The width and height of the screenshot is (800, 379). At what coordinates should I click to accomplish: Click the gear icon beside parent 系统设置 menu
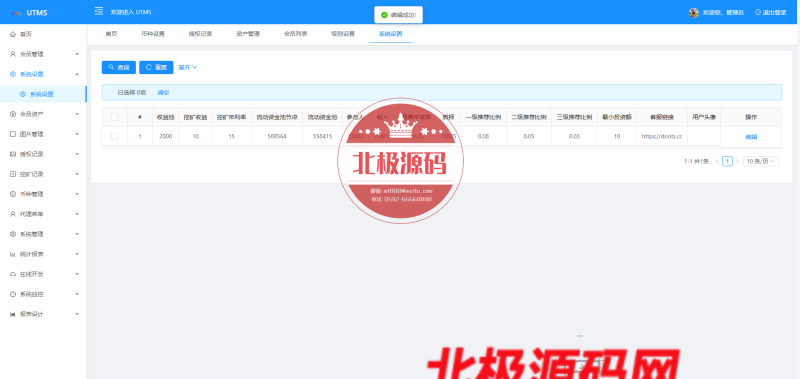(13, 74)
